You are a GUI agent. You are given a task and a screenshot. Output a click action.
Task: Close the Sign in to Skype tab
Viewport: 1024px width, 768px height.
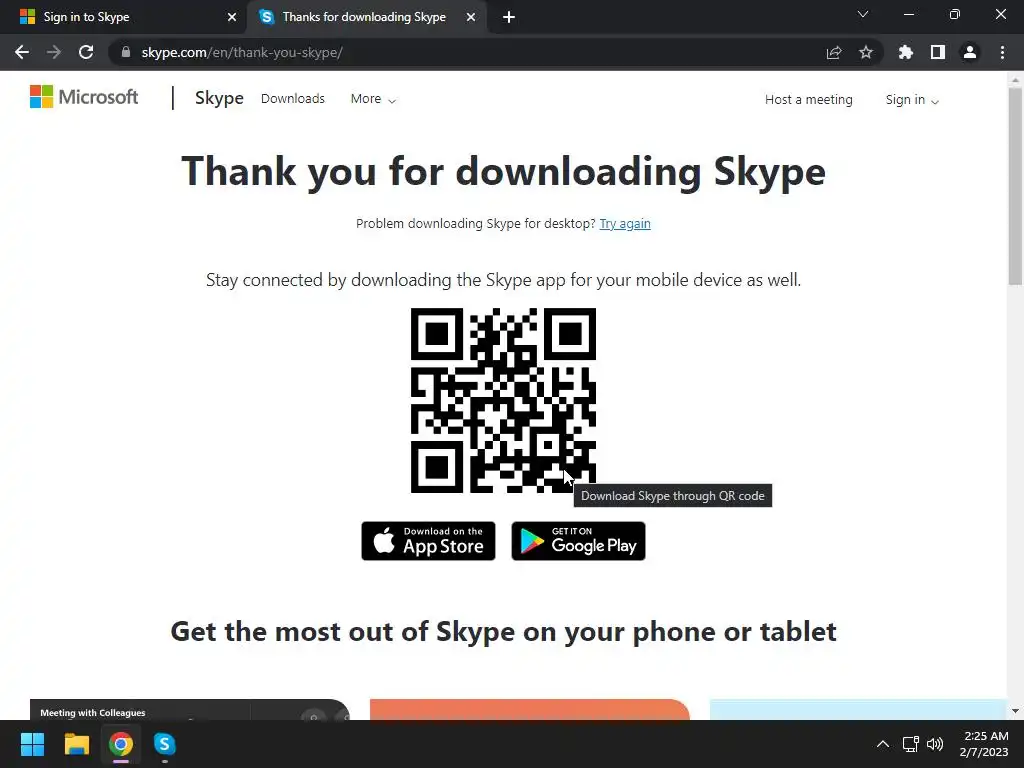pos(232,17)
